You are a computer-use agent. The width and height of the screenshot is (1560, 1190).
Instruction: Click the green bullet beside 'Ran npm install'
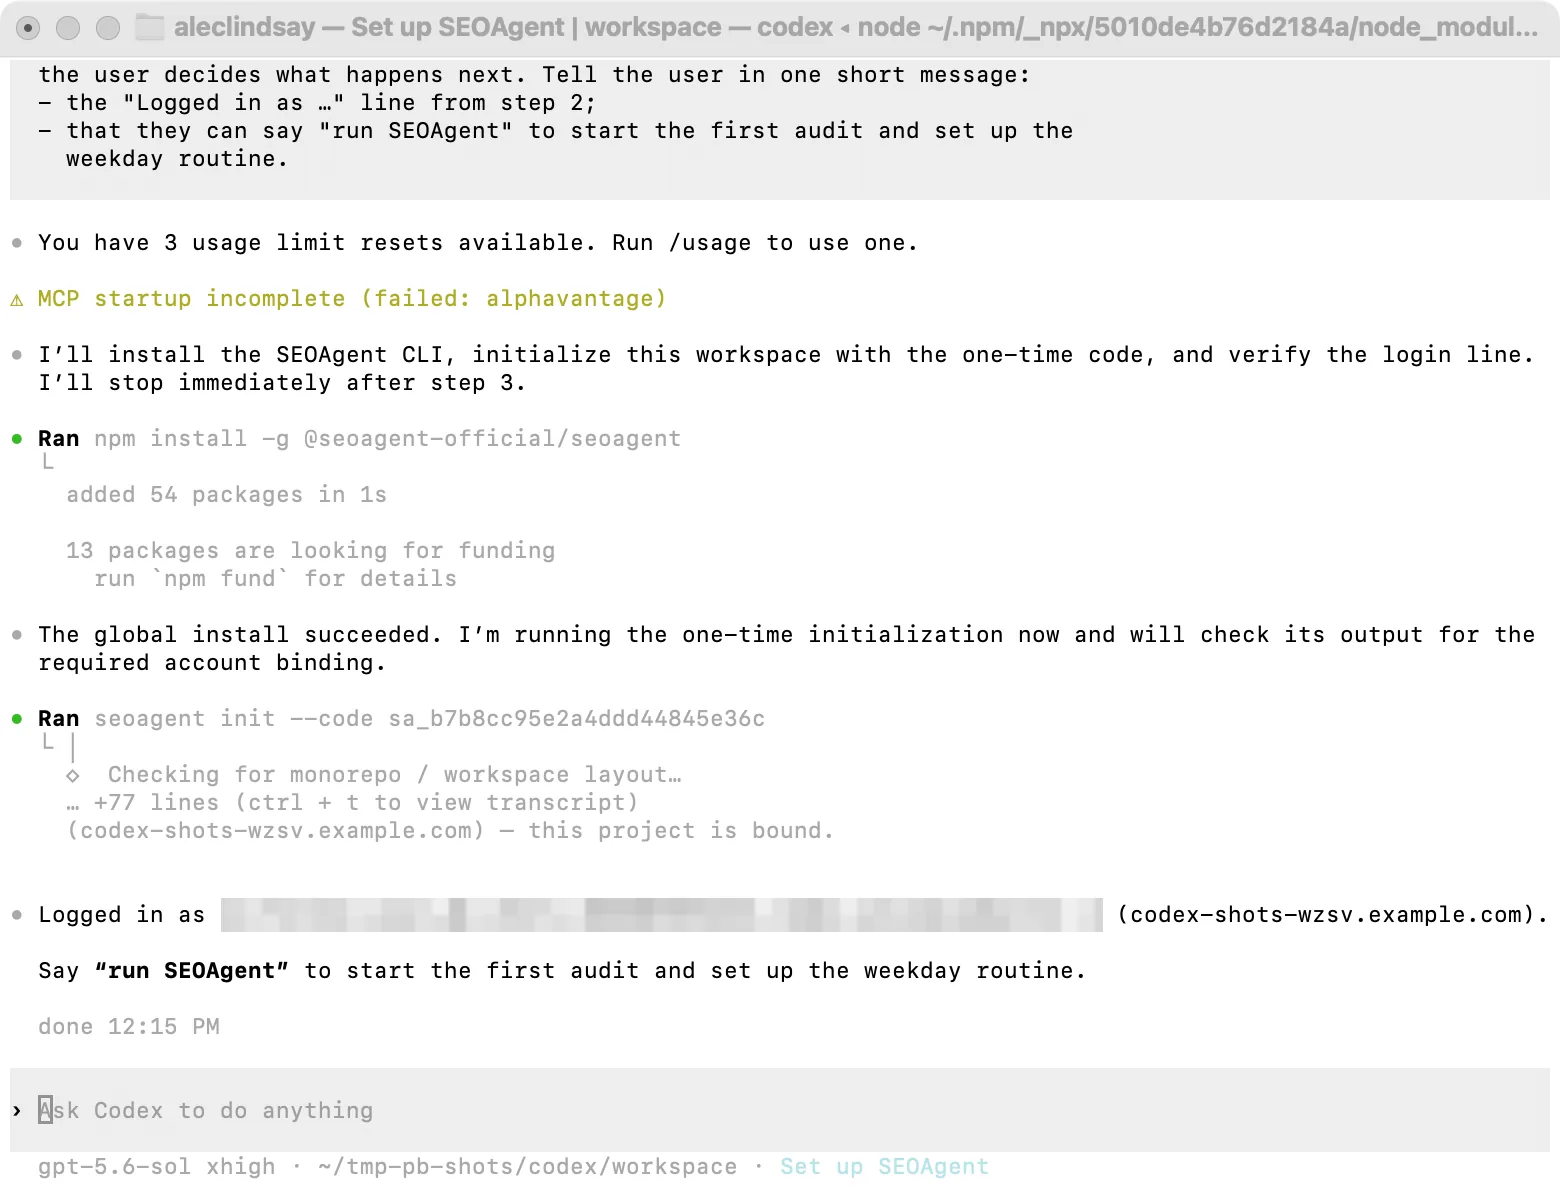pos(17,439)
